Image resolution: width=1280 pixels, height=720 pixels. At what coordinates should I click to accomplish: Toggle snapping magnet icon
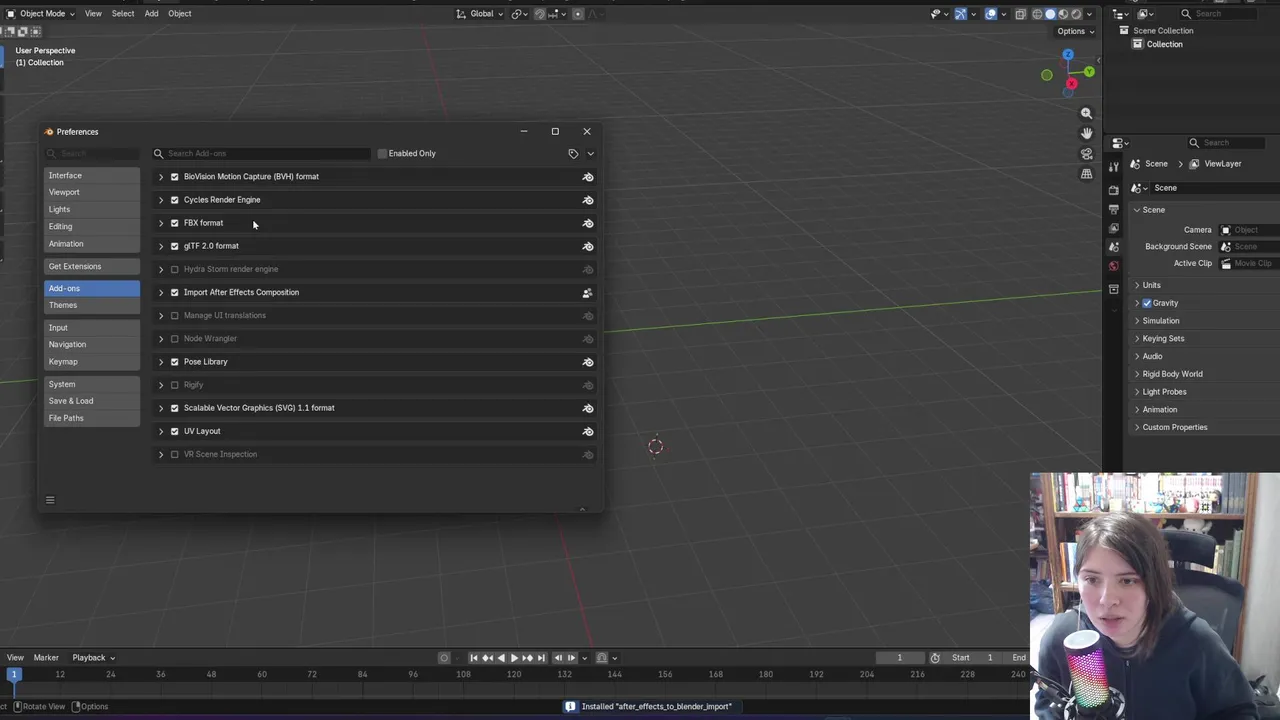click(x=540, y=14)
